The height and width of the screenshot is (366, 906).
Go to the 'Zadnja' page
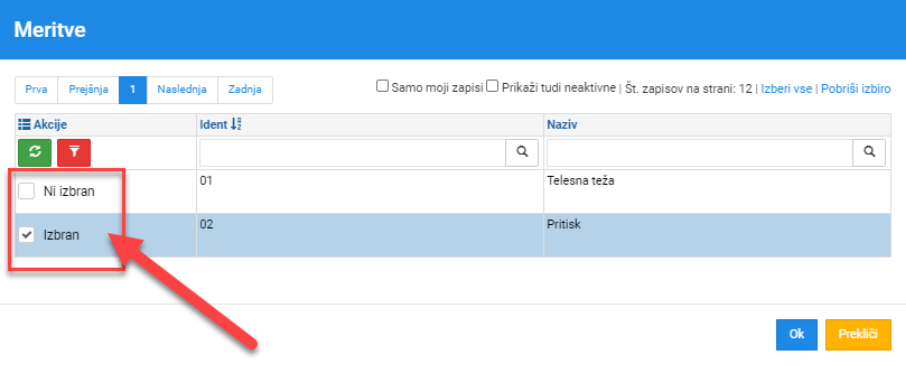[x=245, y=90]
